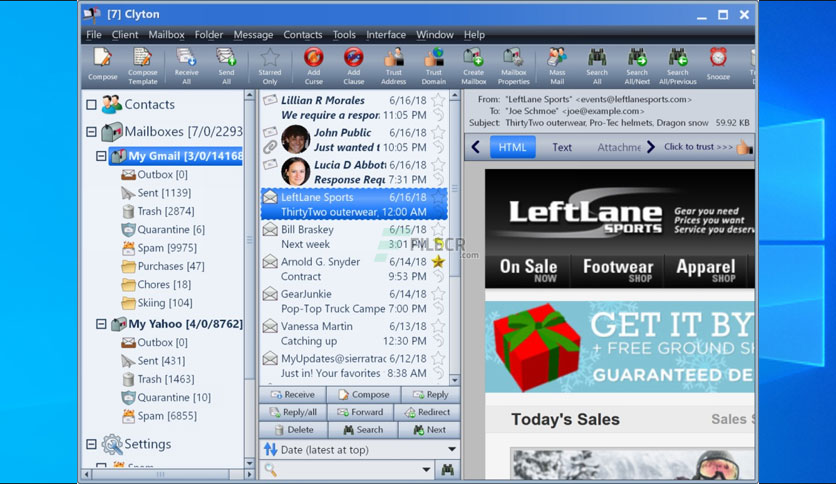Toggle star on John Public message
This screenshot has height=484, width=836.
tap(438, 132)
